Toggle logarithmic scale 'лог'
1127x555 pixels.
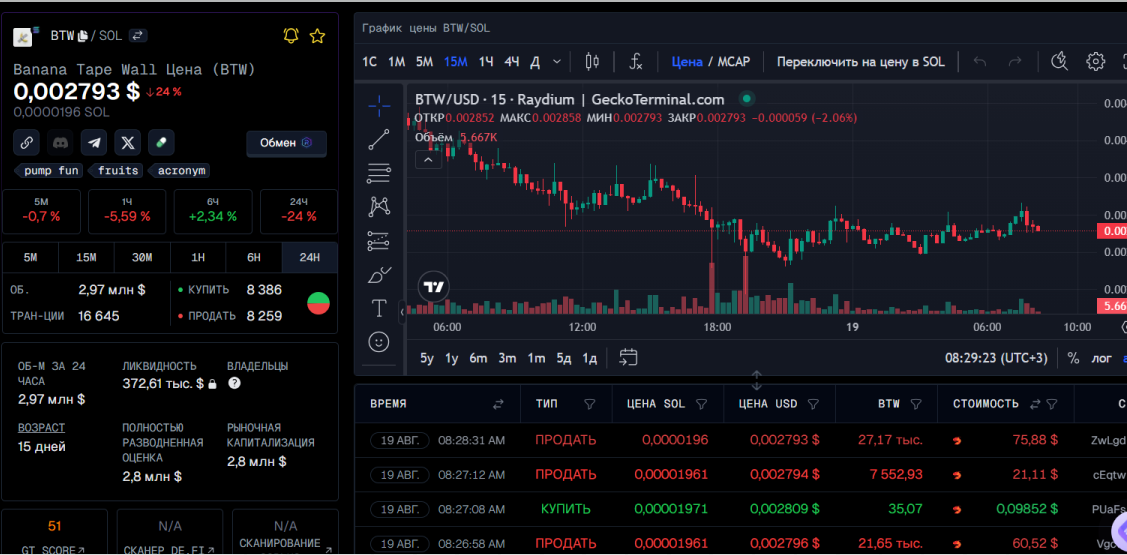(1102, 358)
